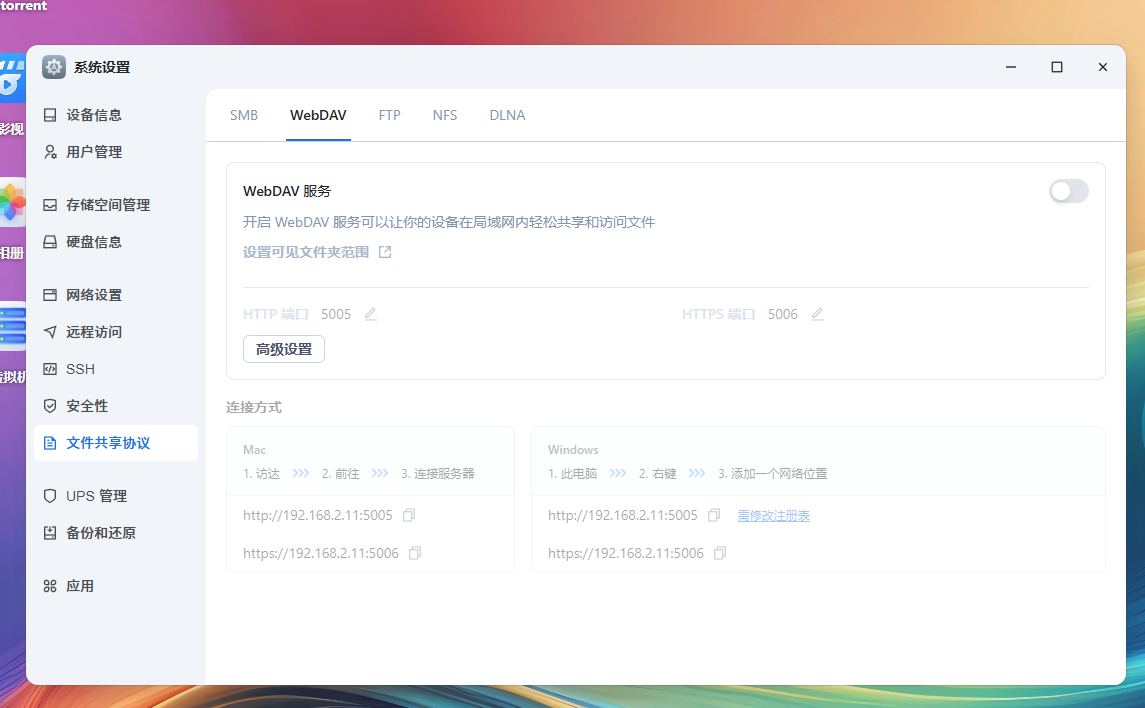Click the HTTP port value 5005
The width and height of the screenshot is (1145, 708).
pos(336,314)
